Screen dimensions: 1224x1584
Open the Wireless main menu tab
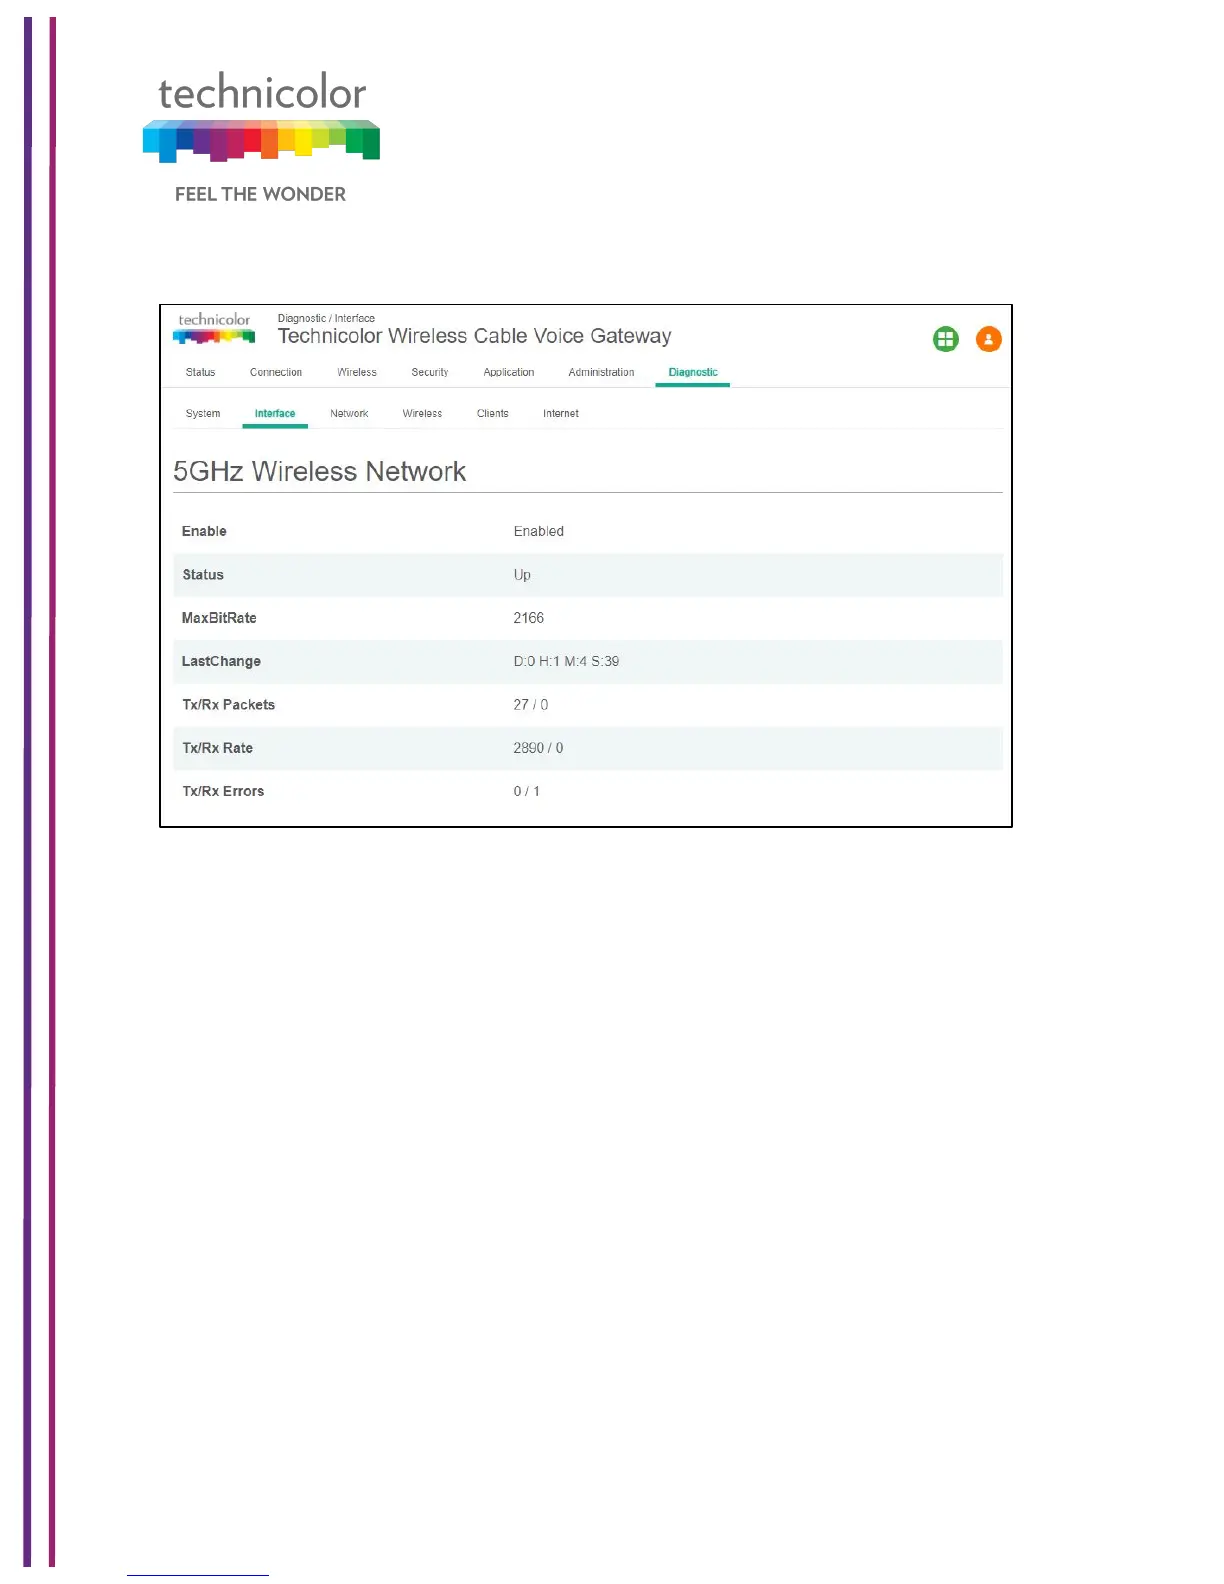click(357, 372)
